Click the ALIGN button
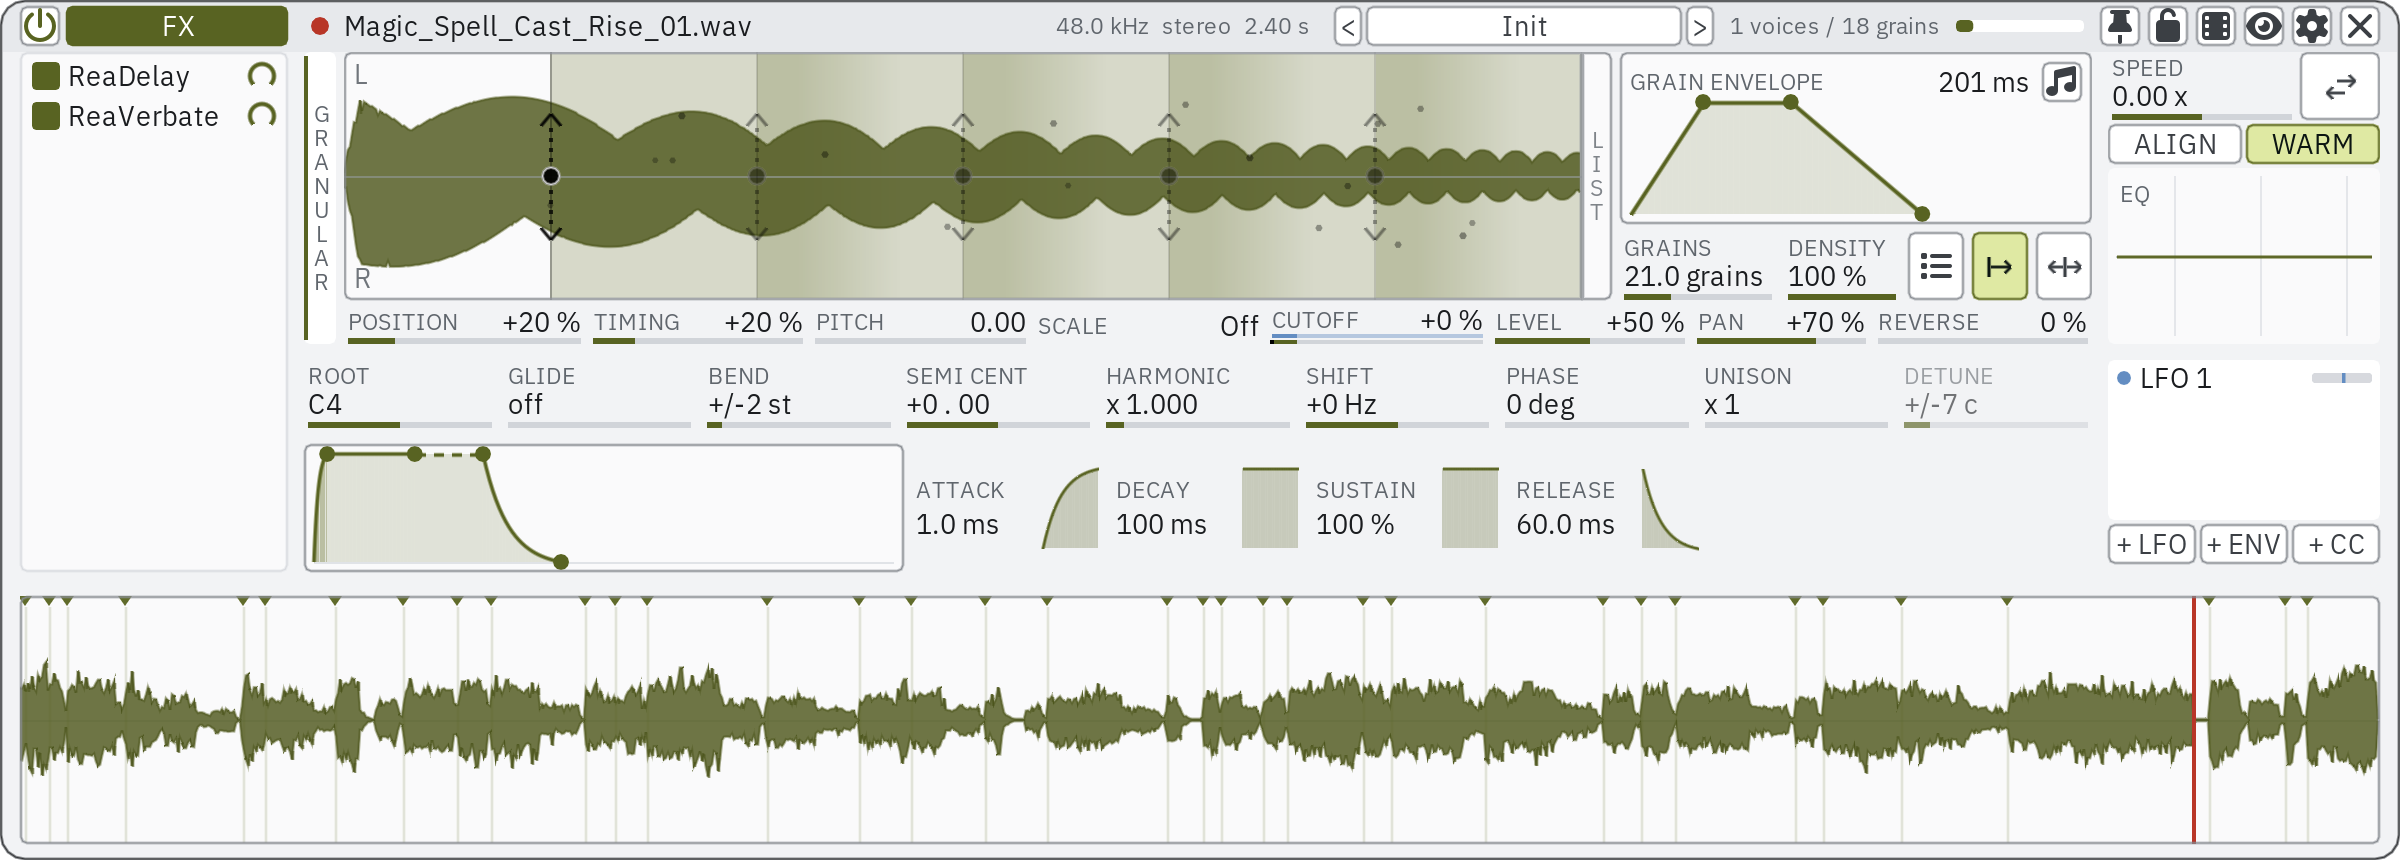This screenshot has width=2400, height=860. tap(2175, 144)
